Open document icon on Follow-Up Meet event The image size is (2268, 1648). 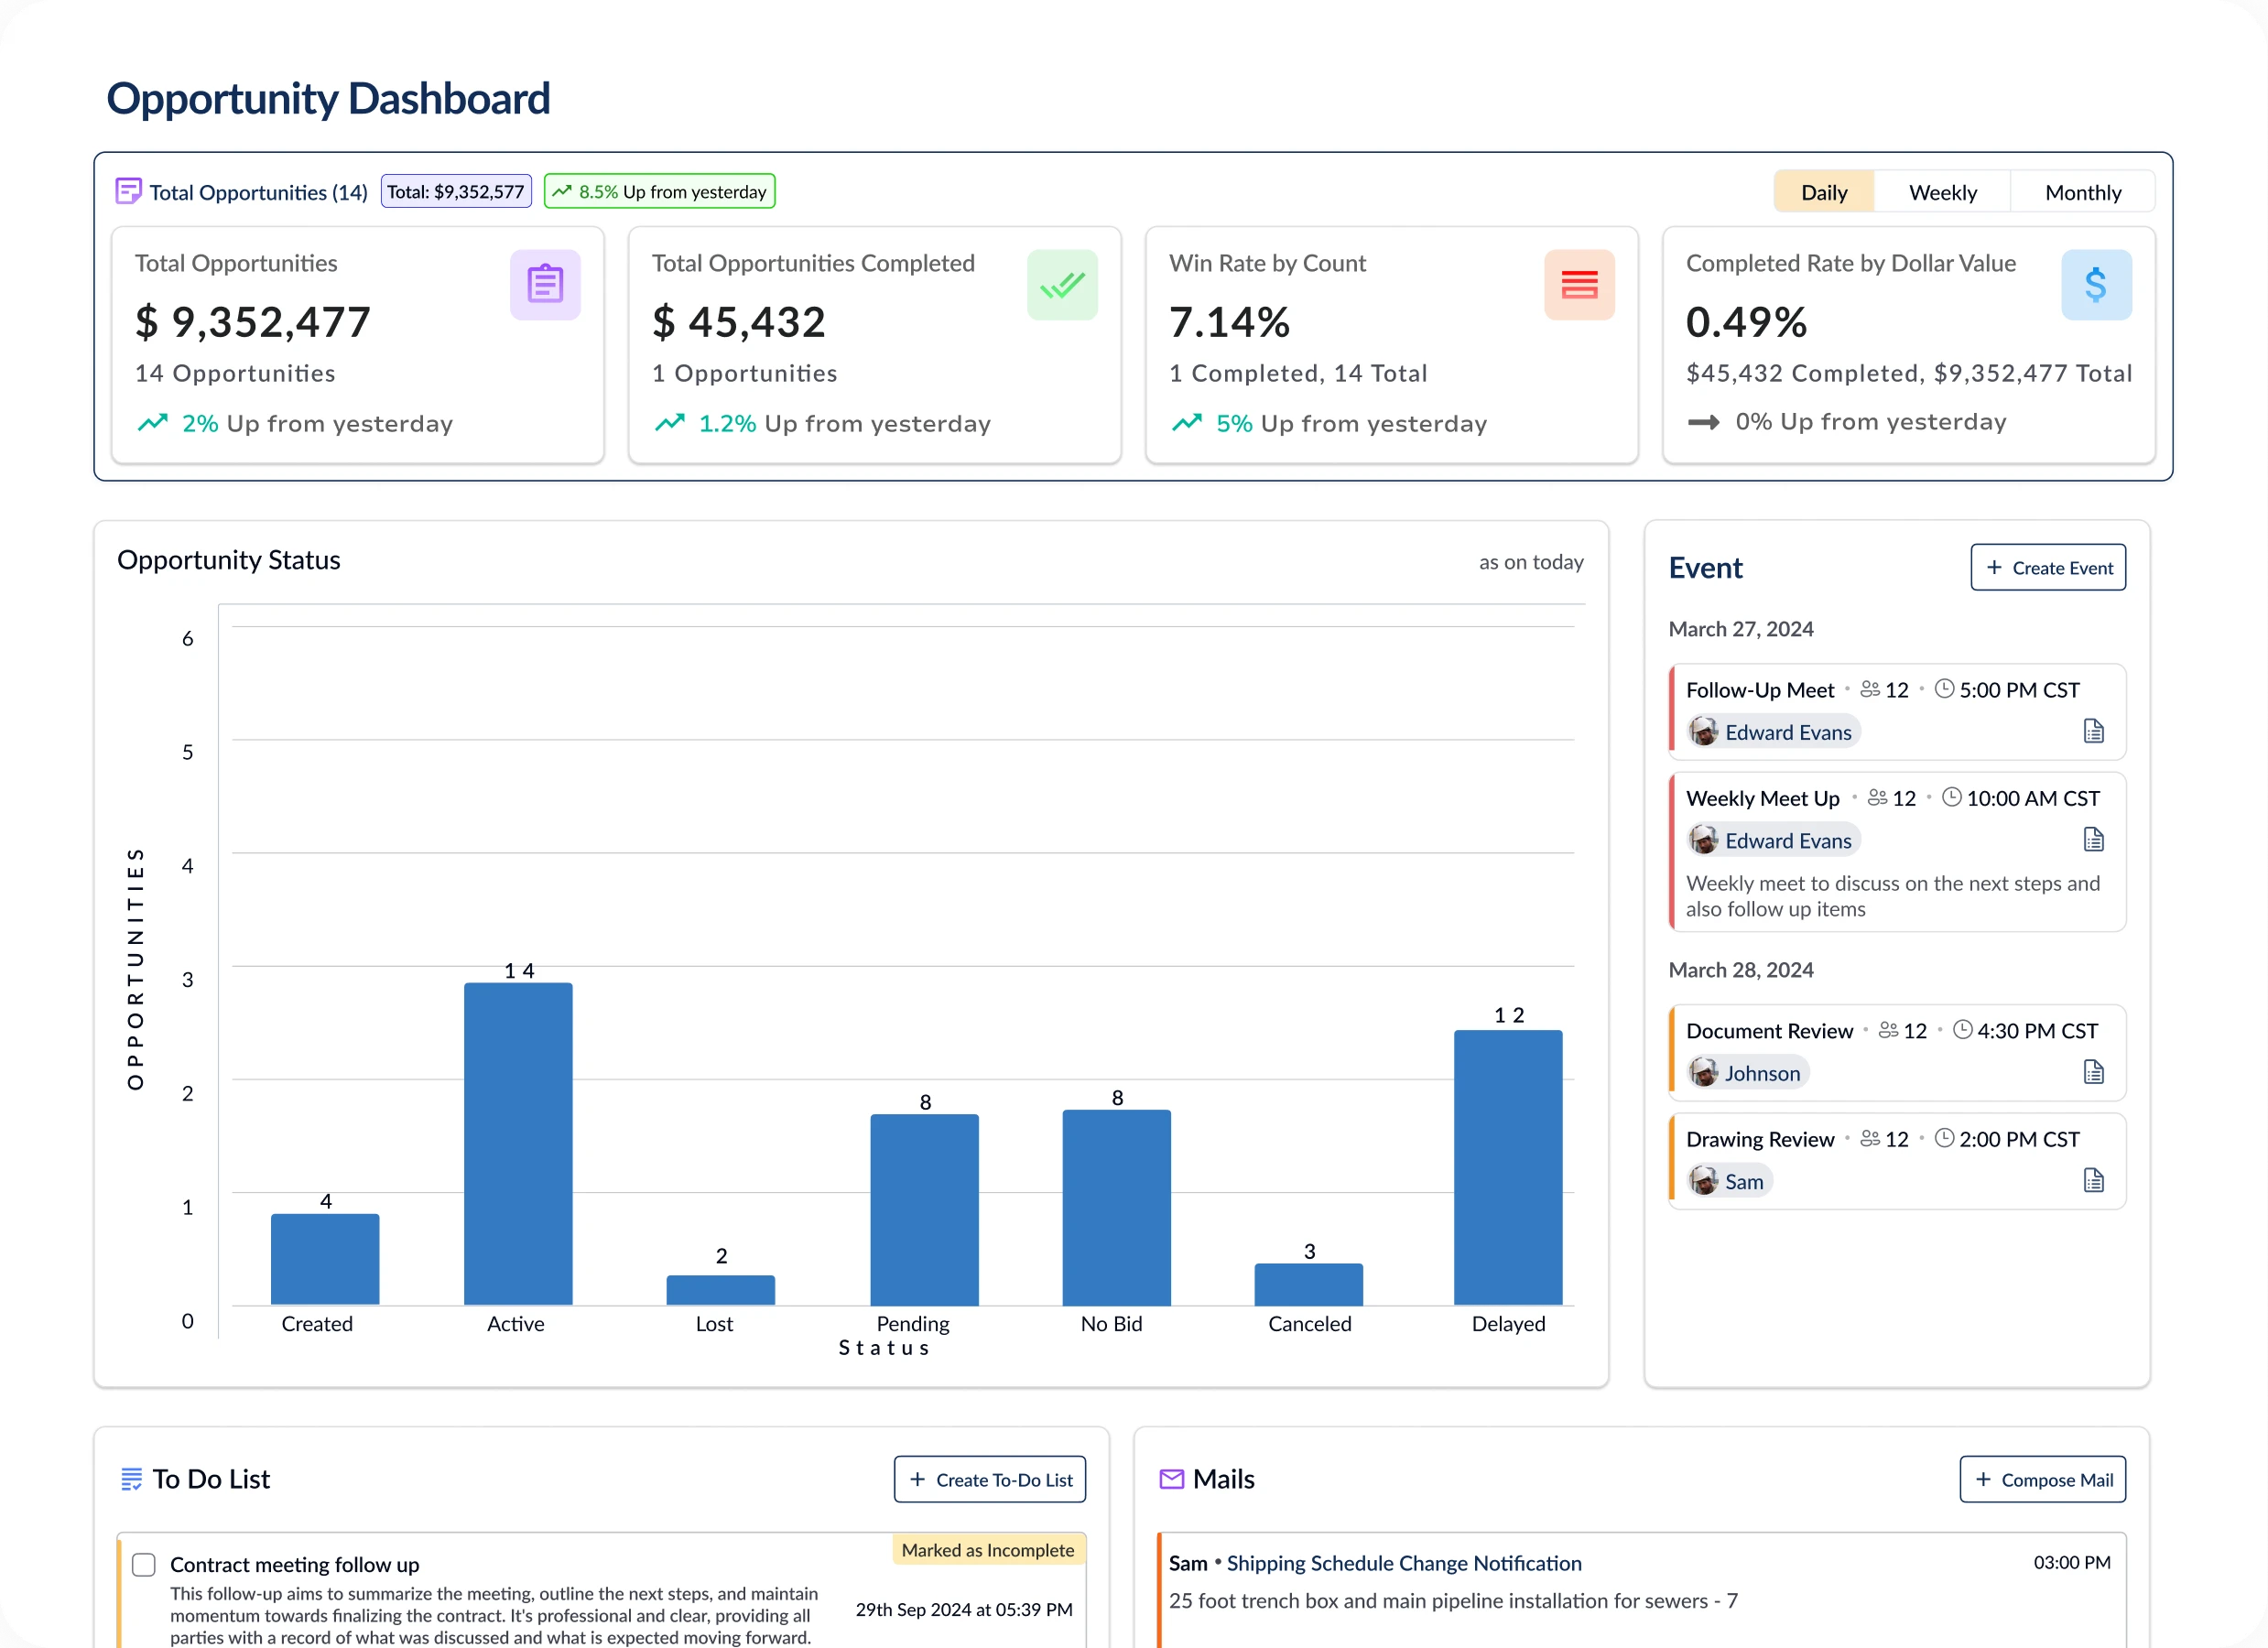click(x=2093, y=731)
